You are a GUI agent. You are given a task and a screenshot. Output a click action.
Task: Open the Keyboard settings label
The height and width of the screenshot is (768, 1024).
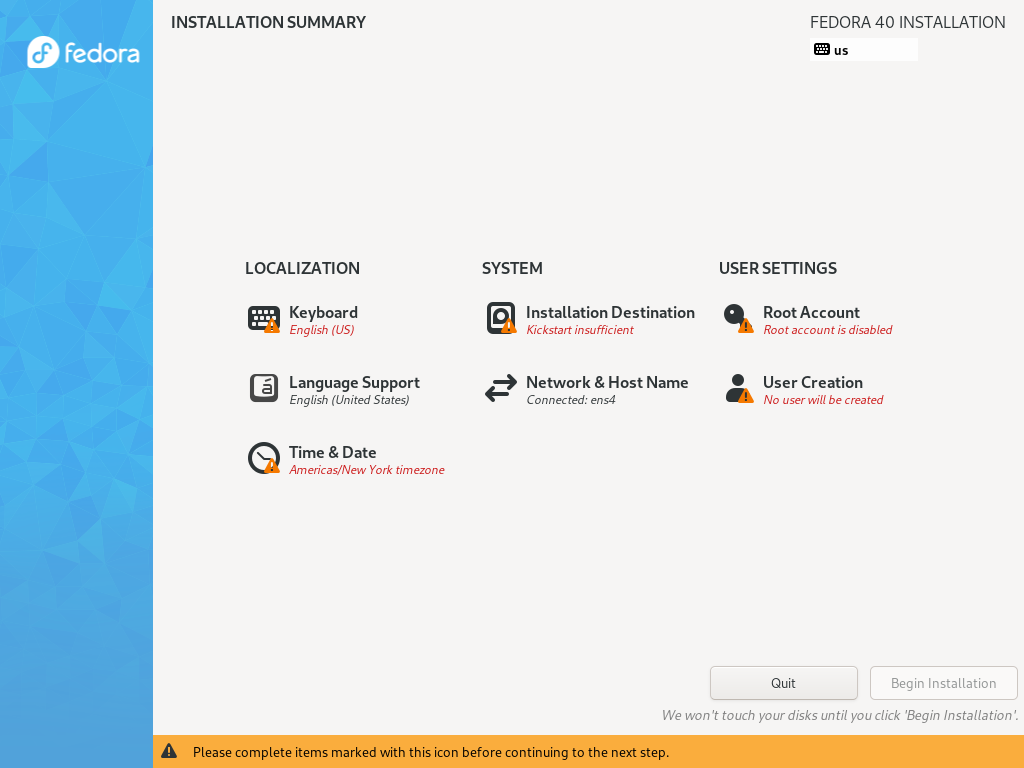323,312
